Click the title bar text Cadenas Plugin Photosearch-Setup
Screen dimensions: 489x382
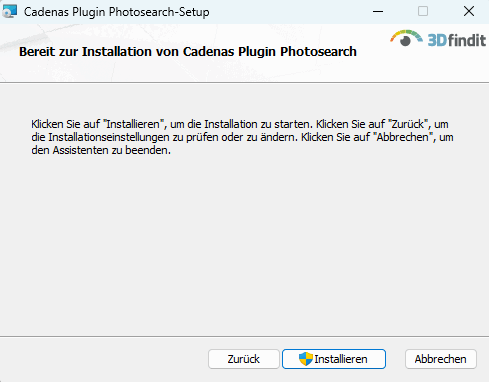pyautogui.click(x=117, y=12)
